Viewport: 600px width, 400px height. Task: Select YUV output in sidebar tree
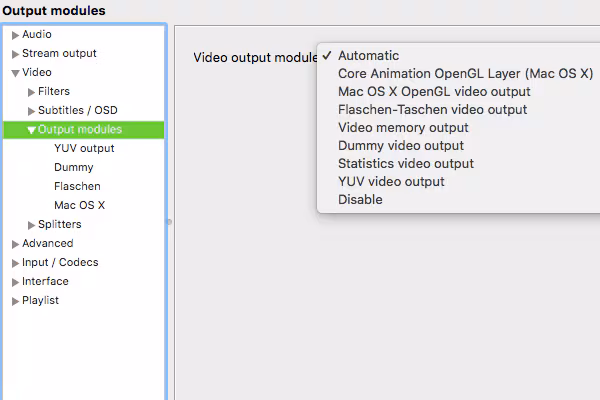(84, 149)
